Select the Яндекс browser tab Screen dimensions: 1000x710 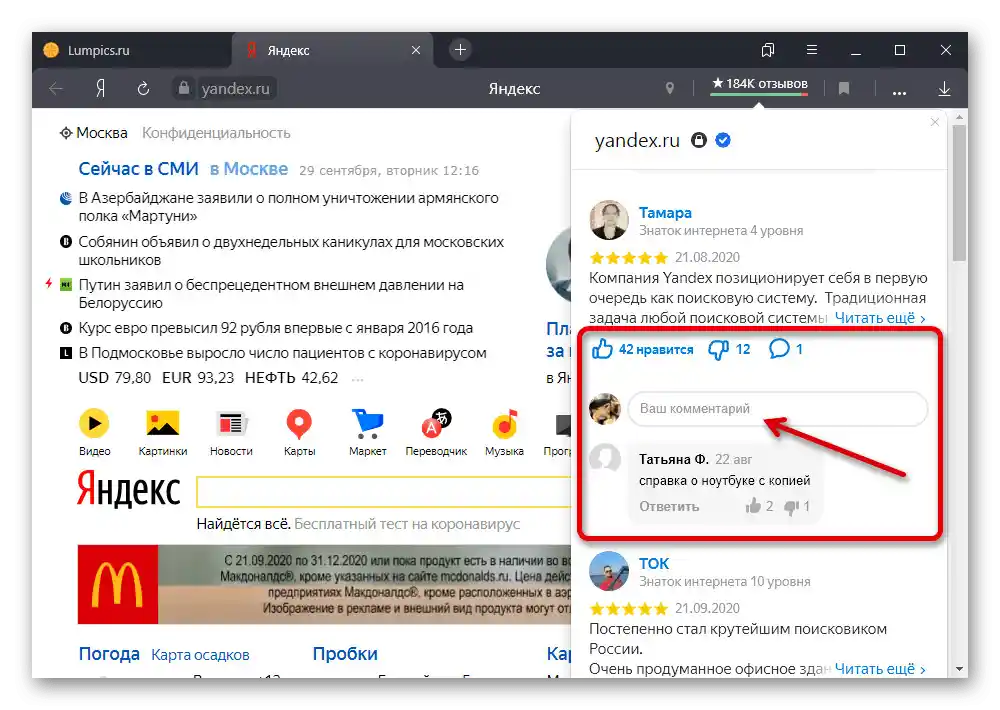[x=332, y=50]
